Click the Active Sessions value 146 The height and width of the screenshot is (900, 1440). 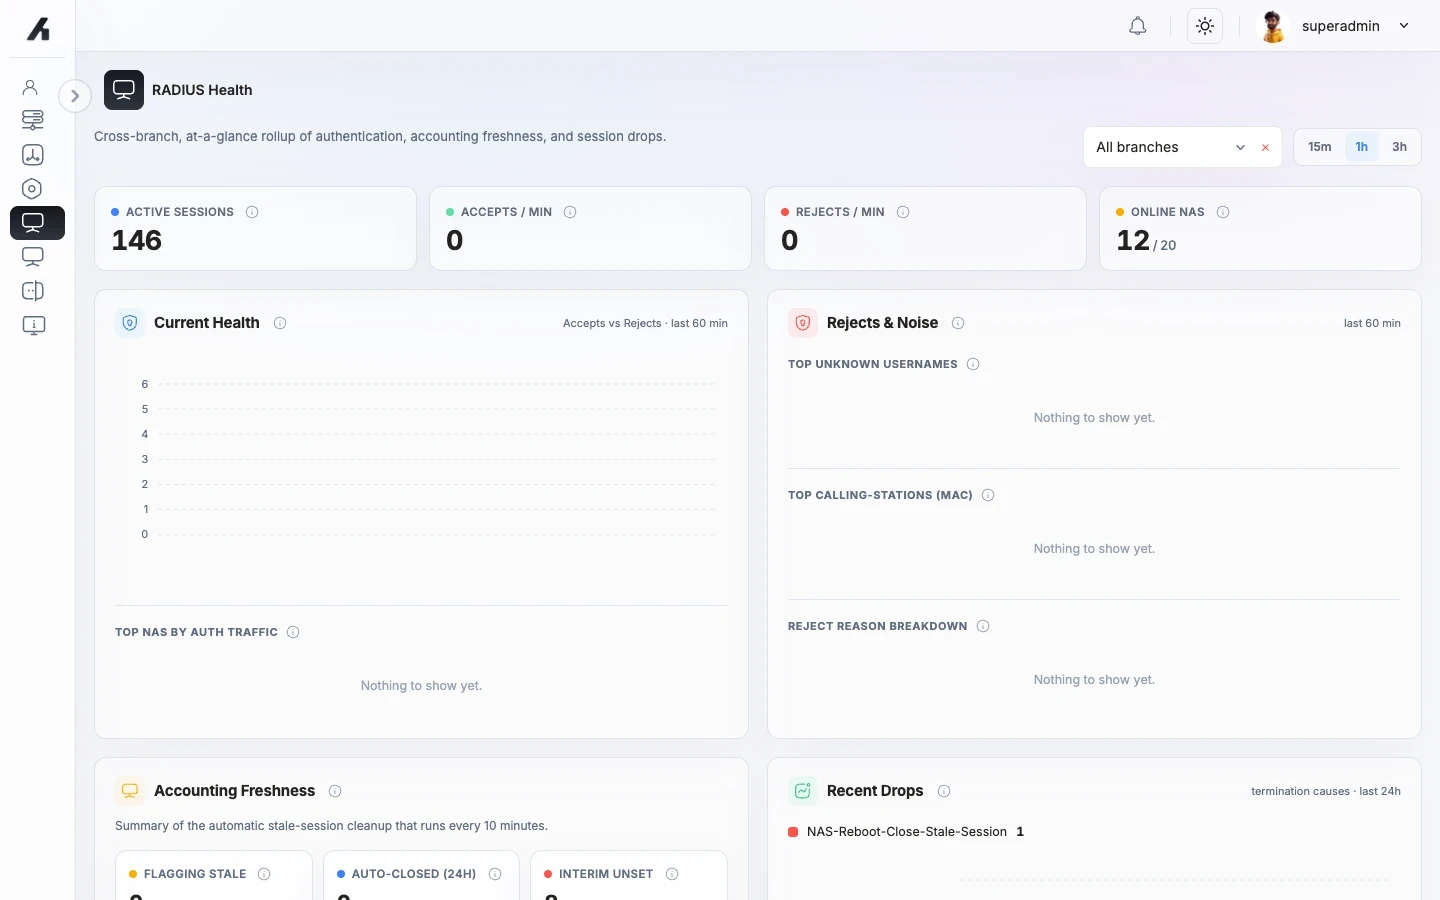(x=137, y=241)
